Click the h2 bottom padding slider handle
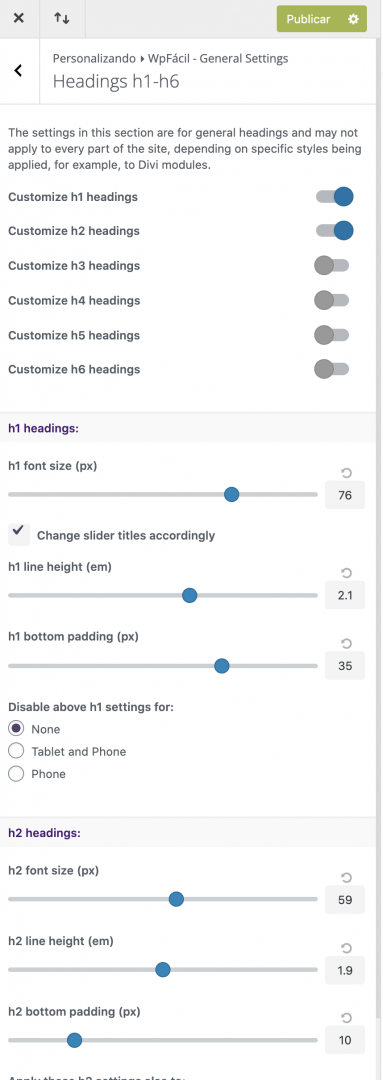 point(74,1040)
